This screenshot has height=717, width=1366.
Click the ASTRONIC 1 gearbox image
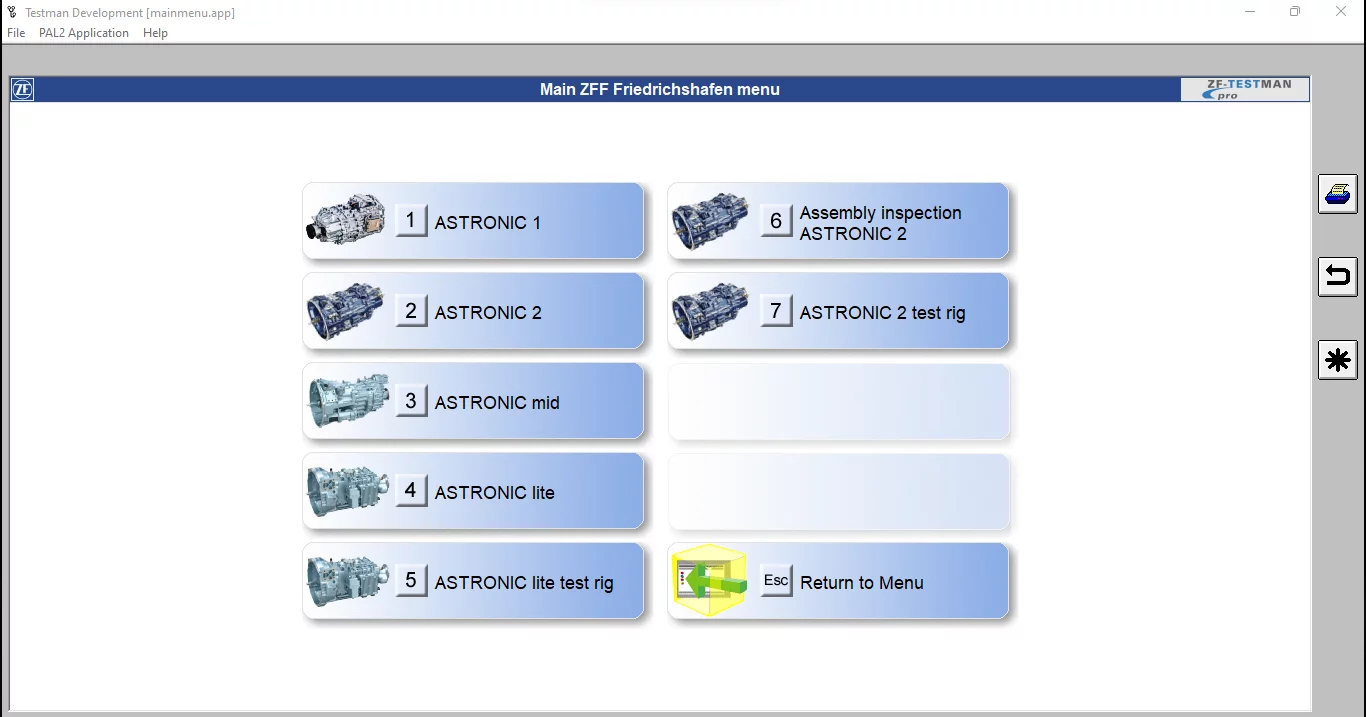point(345,221)
